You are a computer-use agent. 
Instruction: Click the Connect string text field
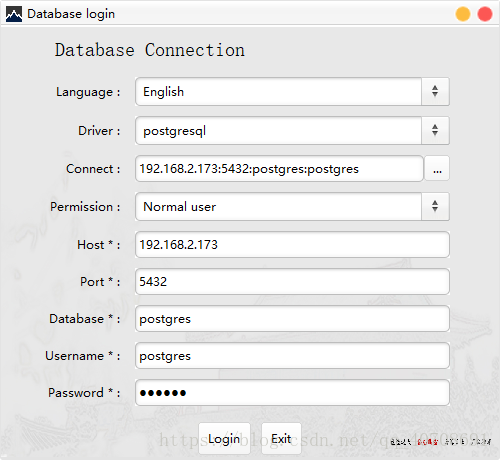[x=279, y=169]
